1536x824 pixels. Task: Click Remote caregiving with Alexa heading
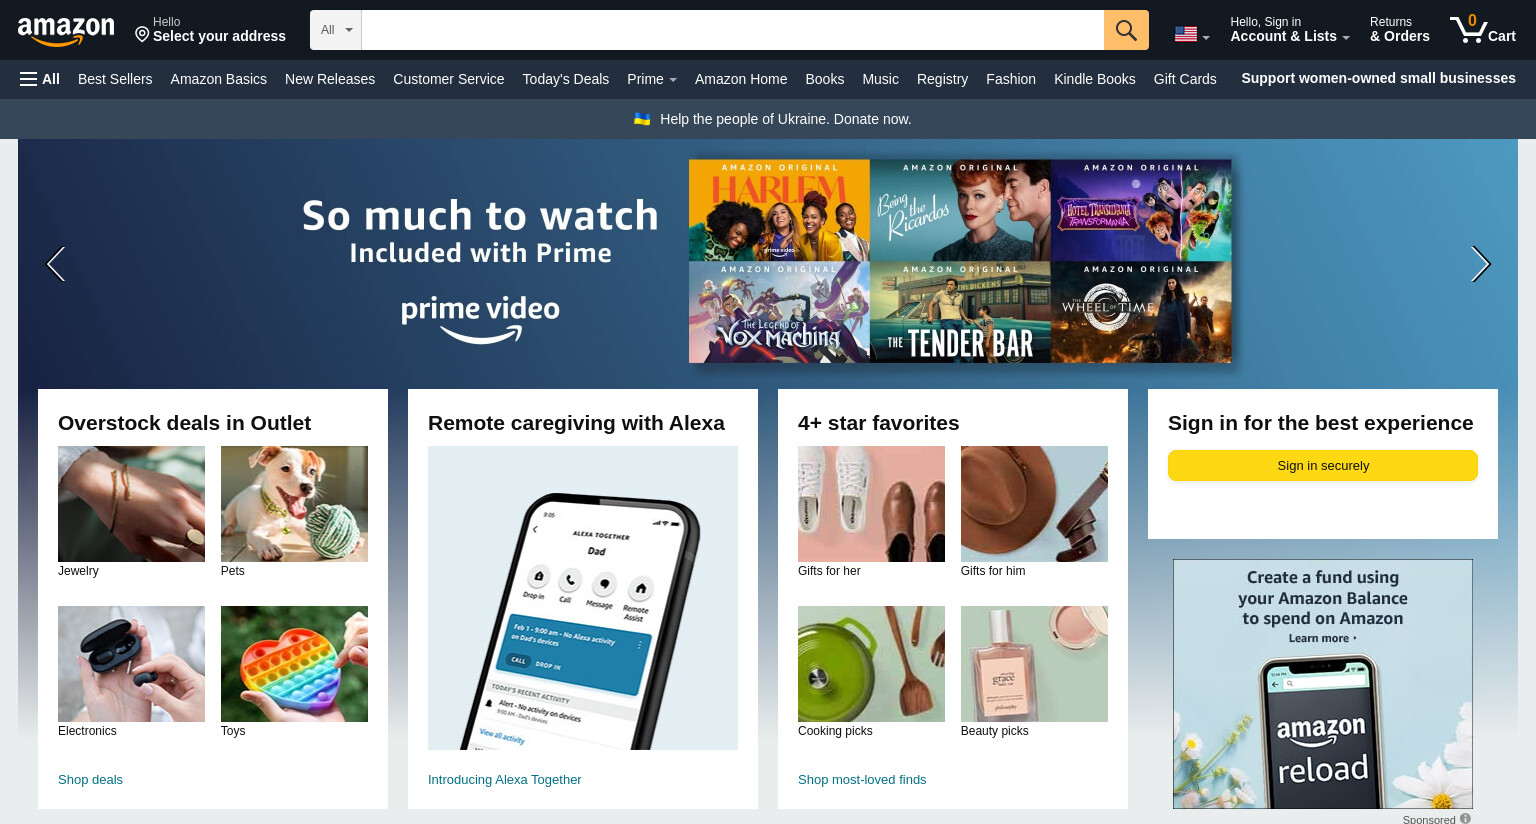point(576,423)
